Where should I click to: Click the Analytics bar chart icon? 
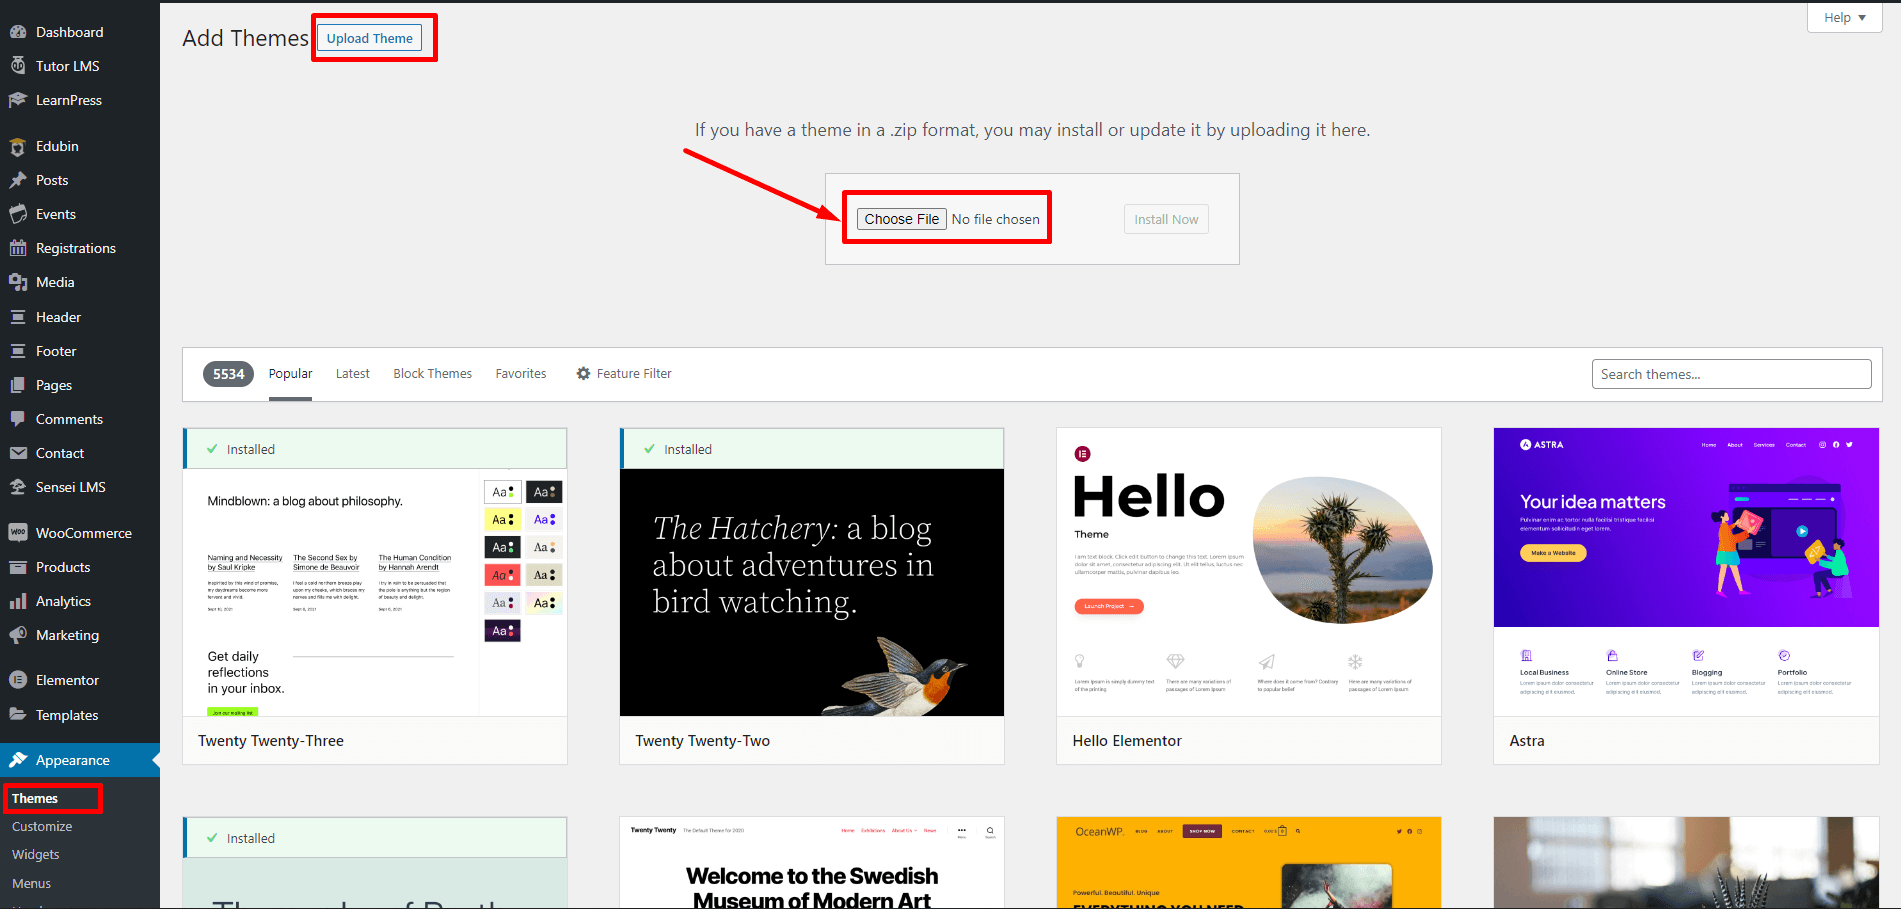[x=18, y=601]
